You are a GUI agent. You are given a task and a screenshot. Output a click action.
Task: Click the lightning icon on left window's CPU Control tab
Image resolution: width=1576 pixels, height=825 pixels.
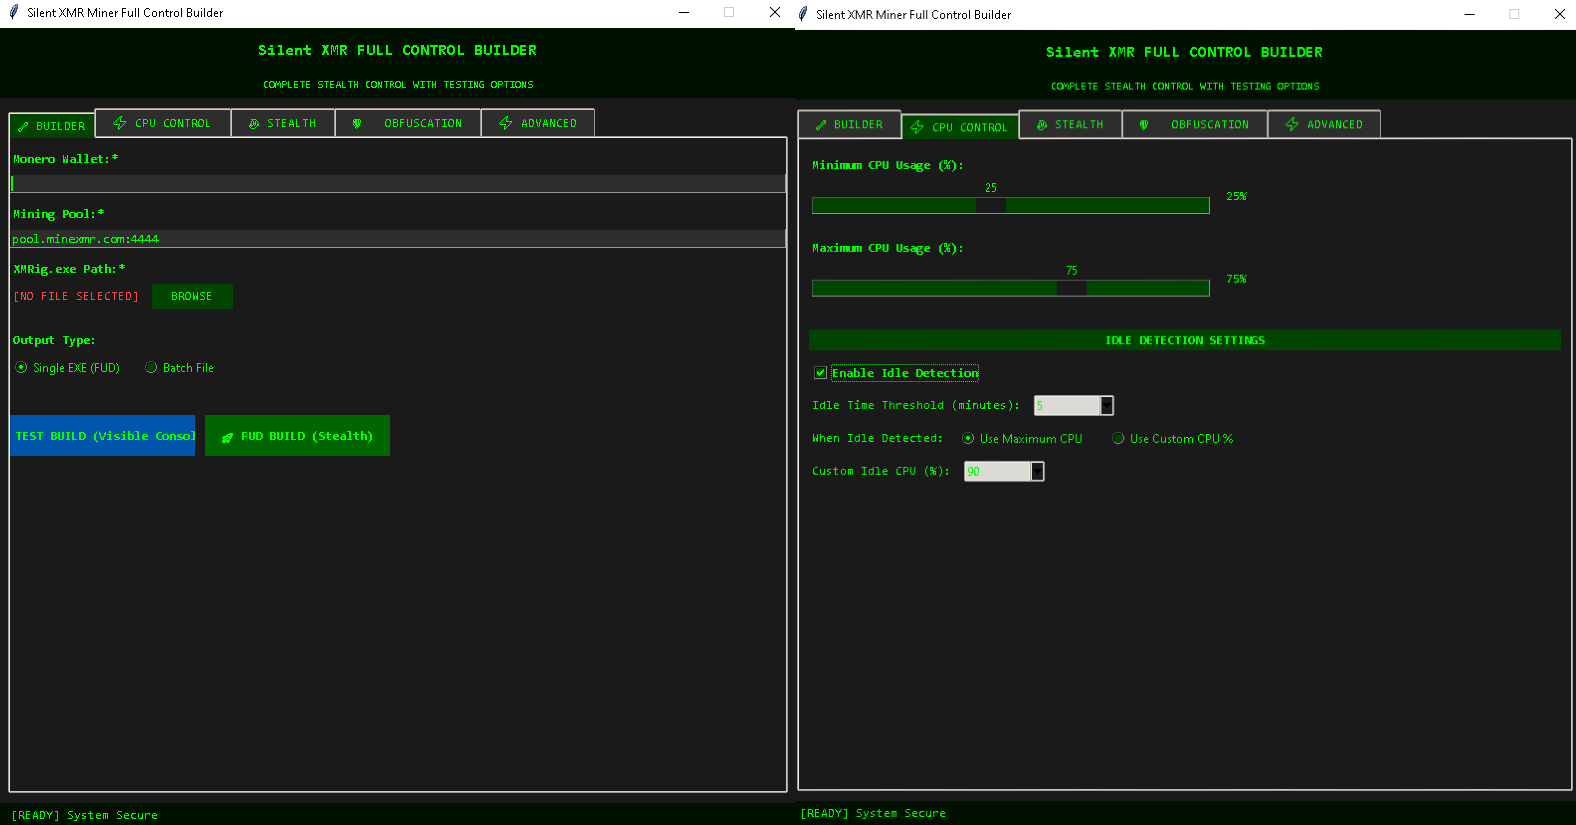pyautogui.click(x=120, y=123)
